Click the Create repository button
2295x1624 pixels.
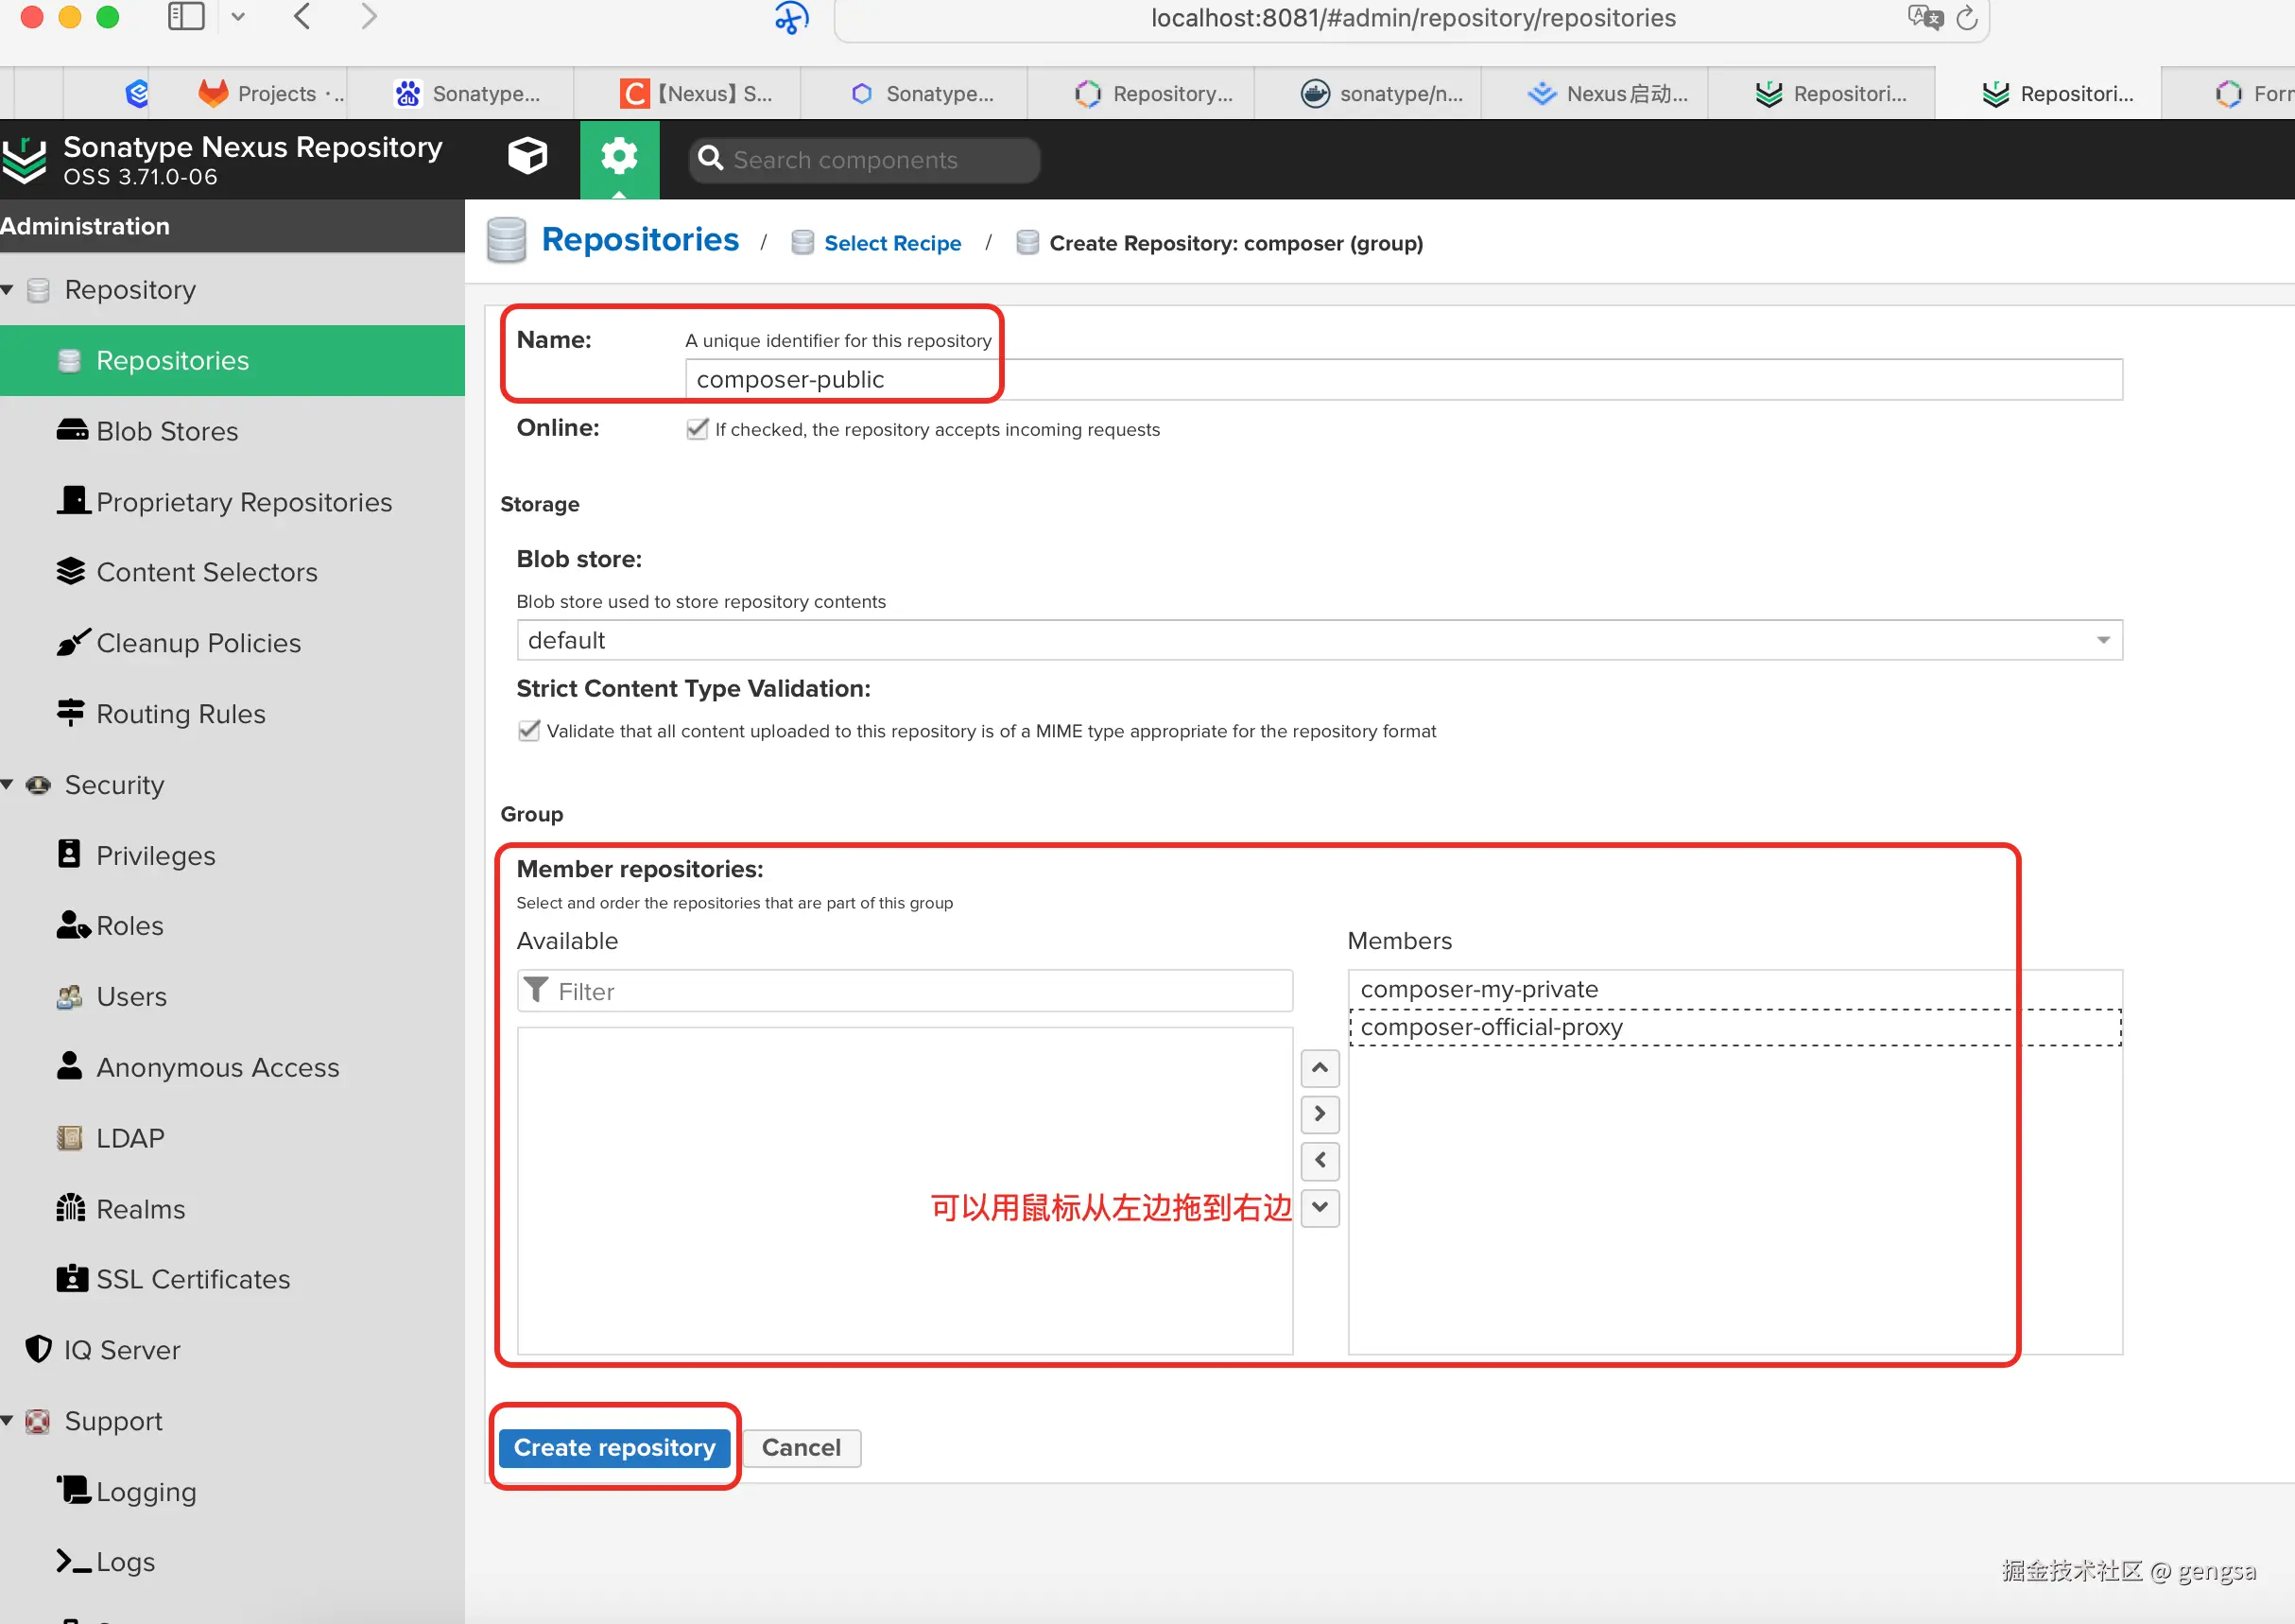click(614, 1447)
